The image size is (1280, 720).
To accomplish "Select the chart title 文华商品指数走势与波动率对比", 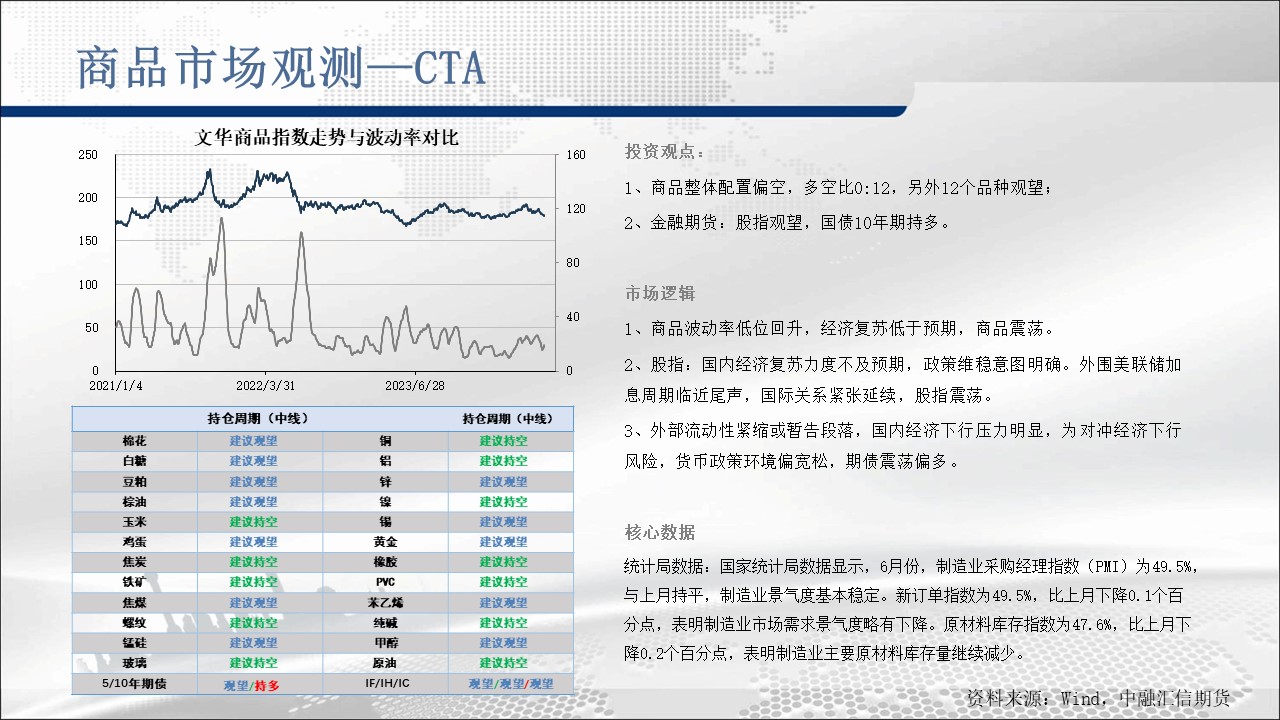I will click(326, 138).
